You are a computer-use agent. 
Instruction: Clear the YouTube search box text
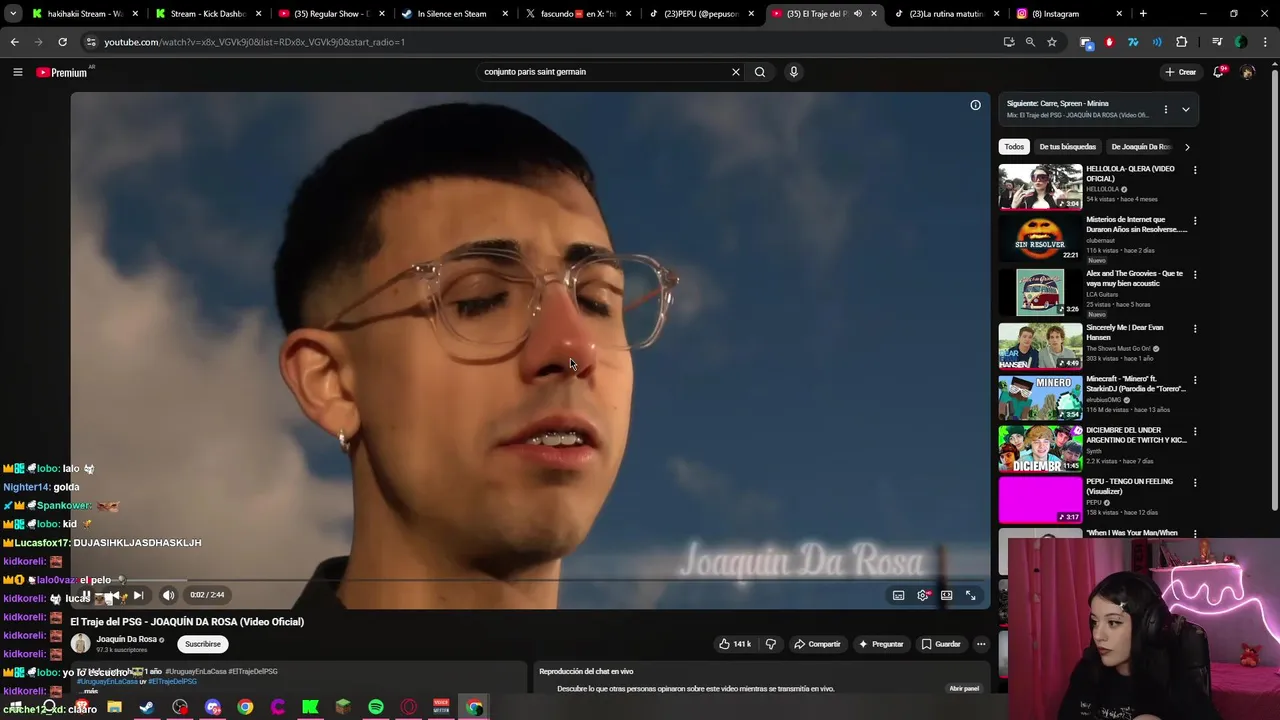[736, 72]
